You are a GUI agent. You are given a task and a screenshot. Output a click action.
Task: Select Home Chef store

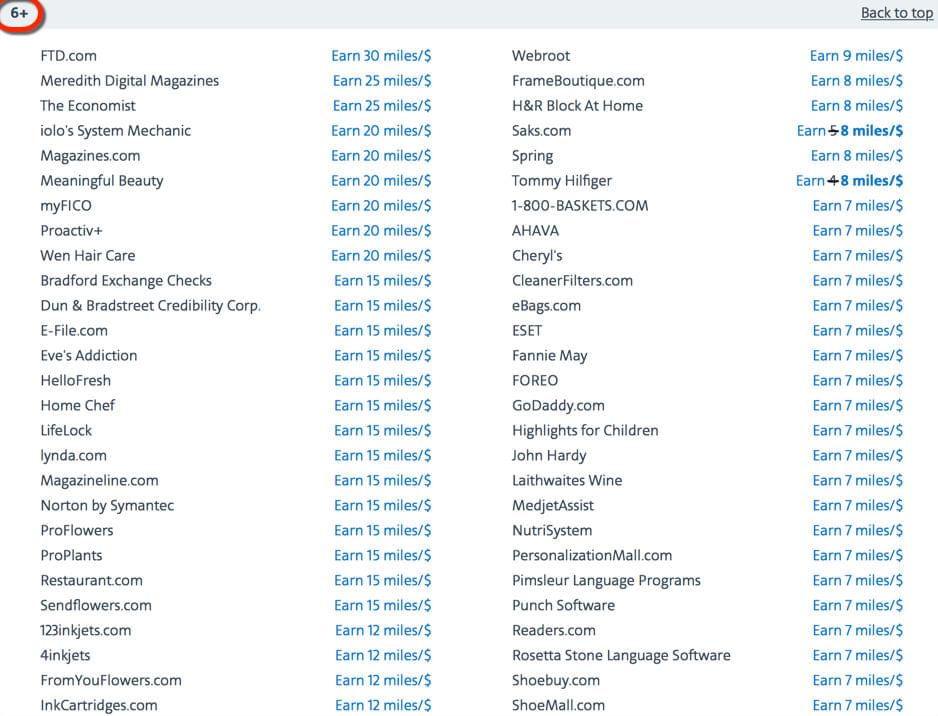[77, 406]
